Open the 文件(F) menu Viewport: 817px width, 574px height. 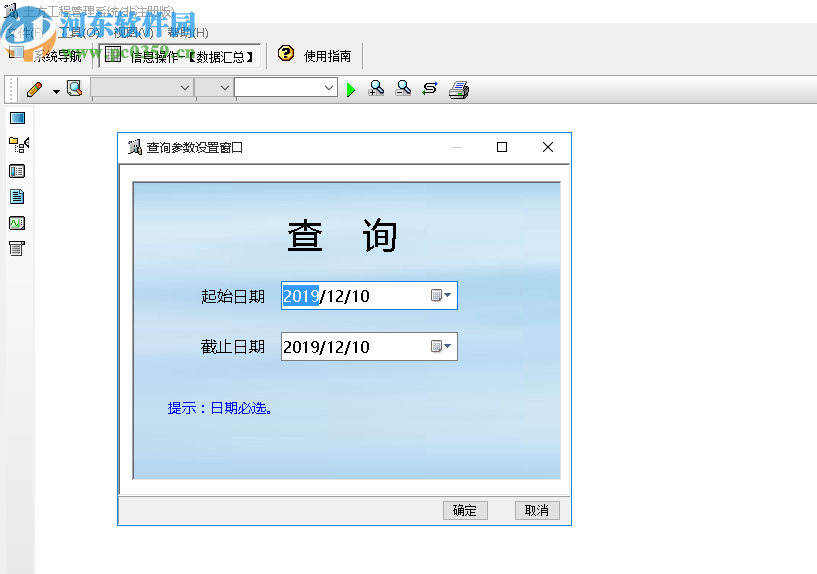[24, 32]
